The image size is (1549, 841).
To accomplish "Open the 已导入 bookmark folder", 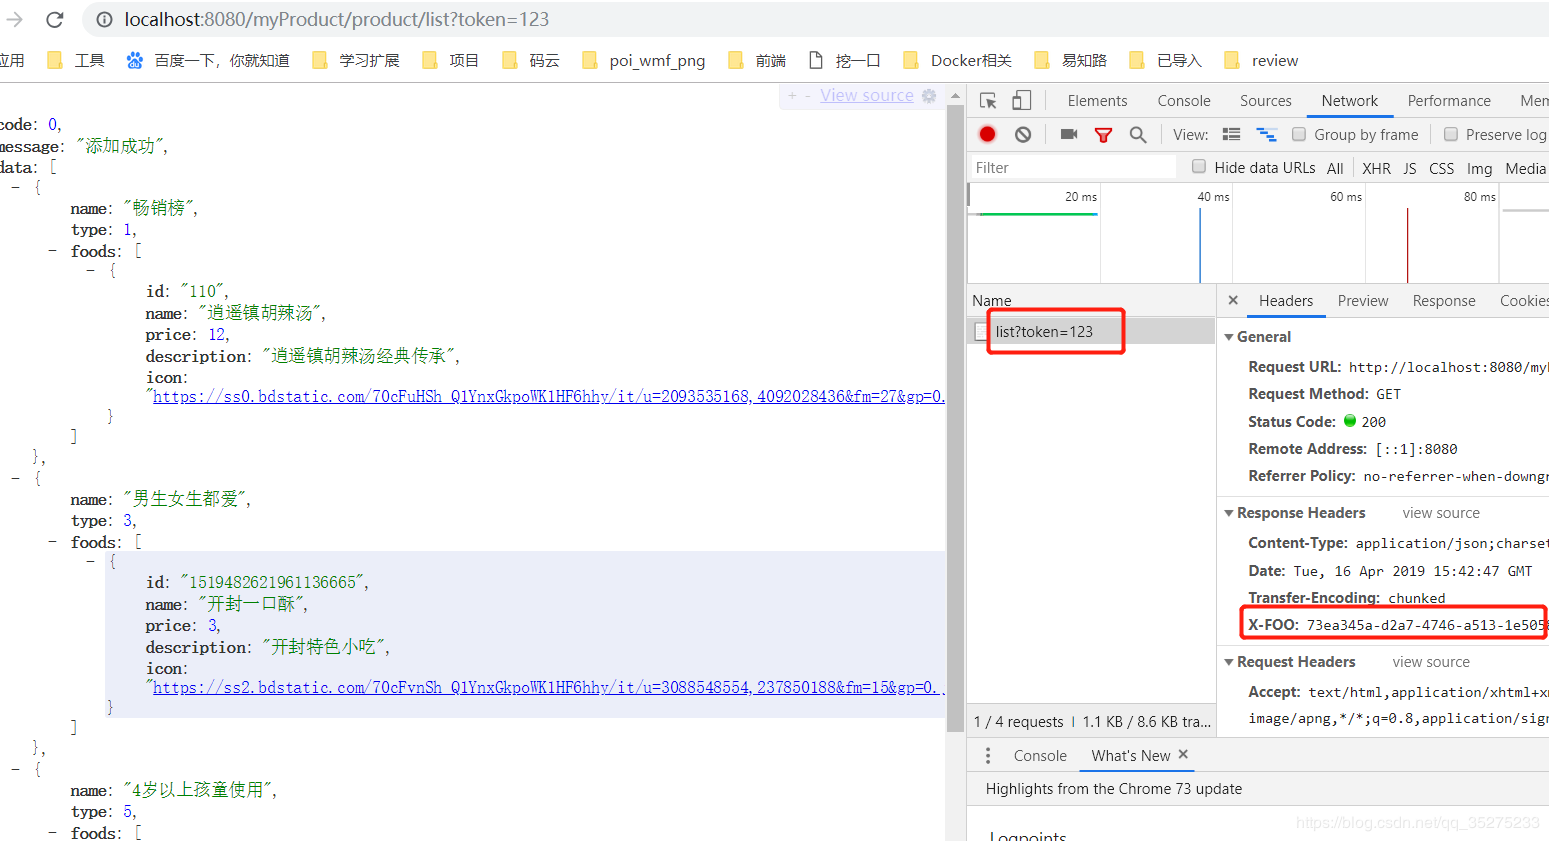I will [x=1165, y=60].
